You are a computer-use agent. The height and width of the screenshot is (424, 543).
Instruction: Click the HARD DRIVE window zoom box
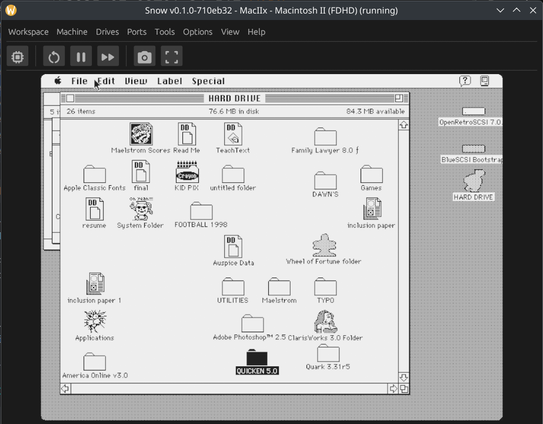(x=398, y=98)
